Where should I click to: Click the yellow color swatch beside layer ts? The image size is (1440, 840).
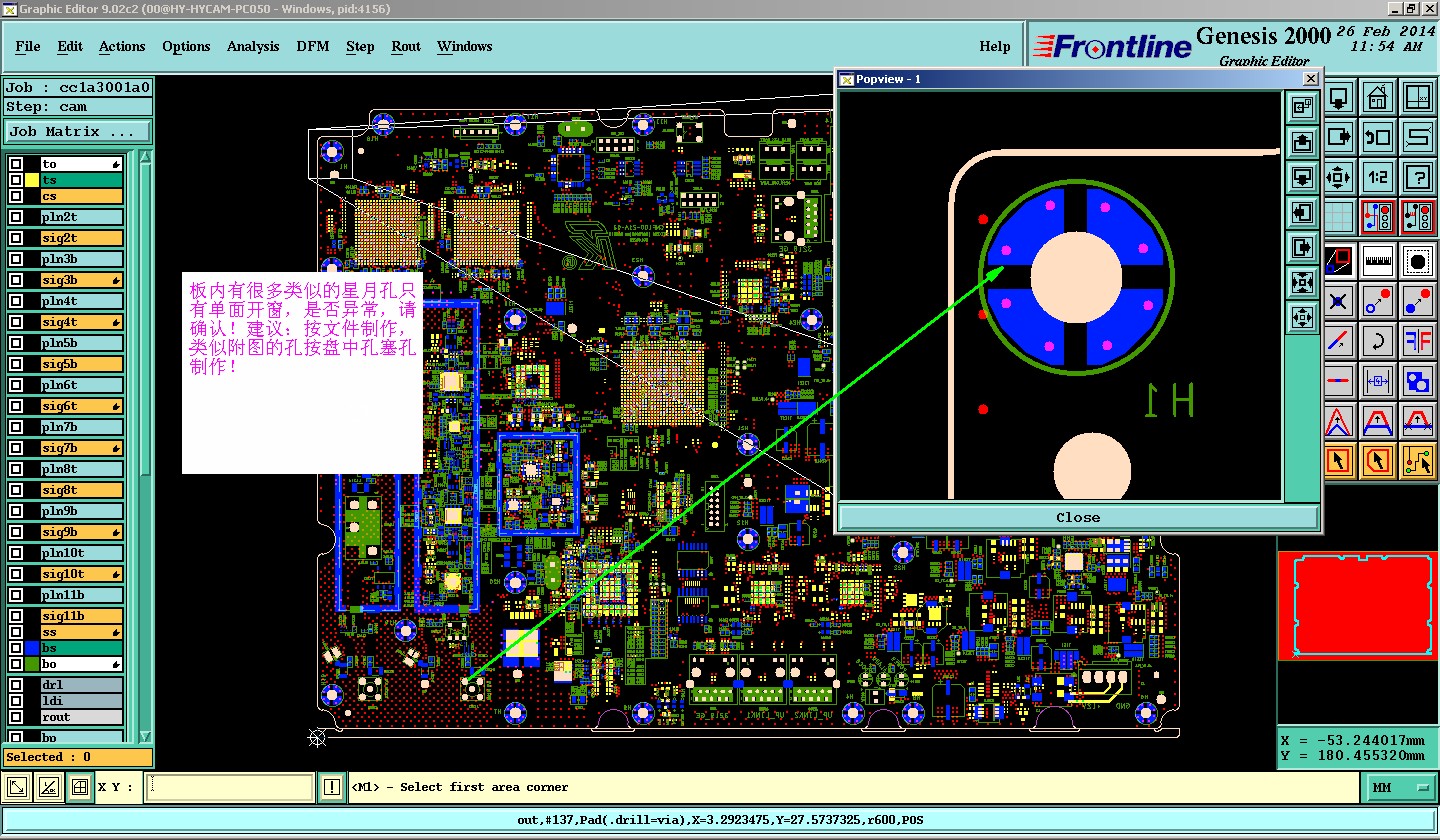click(x=32, y=181)
